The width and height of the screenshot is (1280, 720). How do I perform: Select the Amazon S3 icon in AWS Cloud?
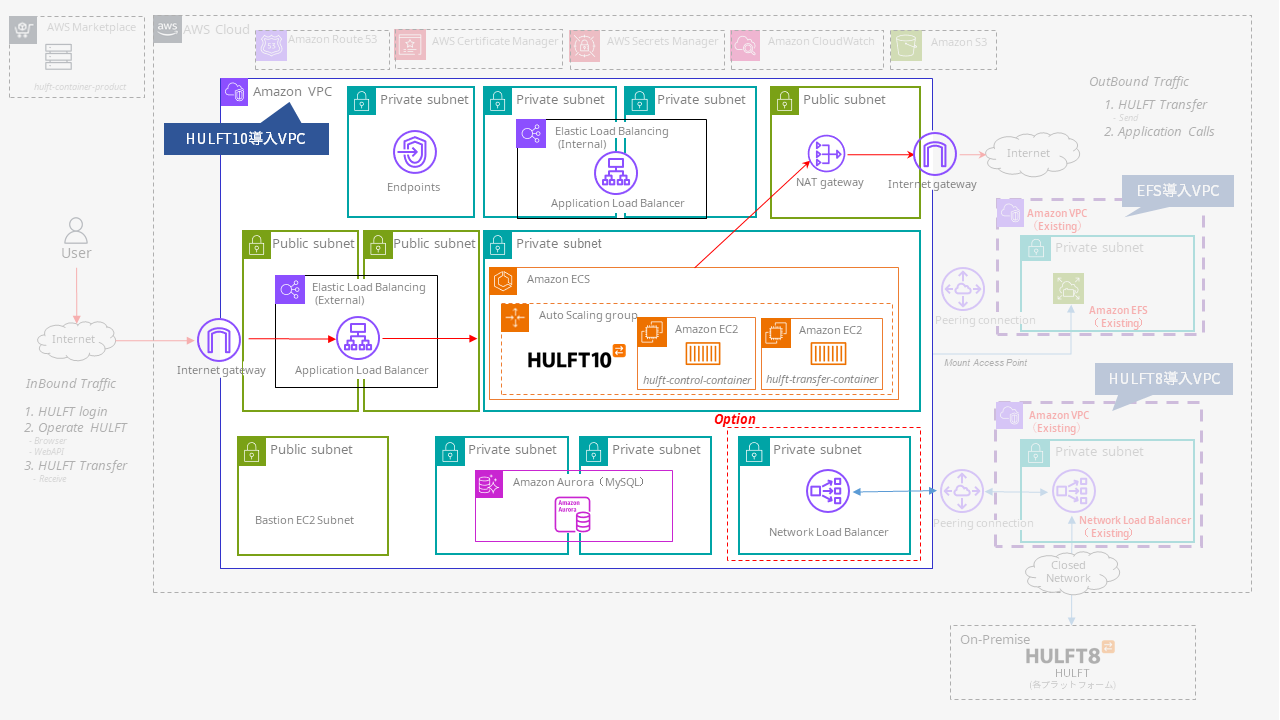(x=905, y=44)
